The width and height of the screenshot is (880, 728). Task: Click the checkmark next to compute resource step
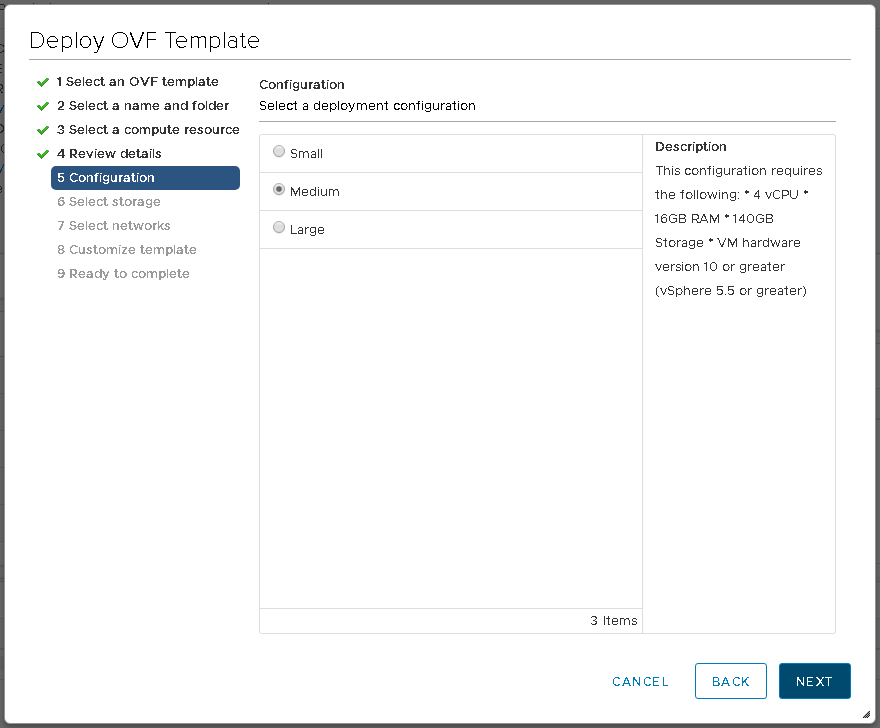[43, 130]
